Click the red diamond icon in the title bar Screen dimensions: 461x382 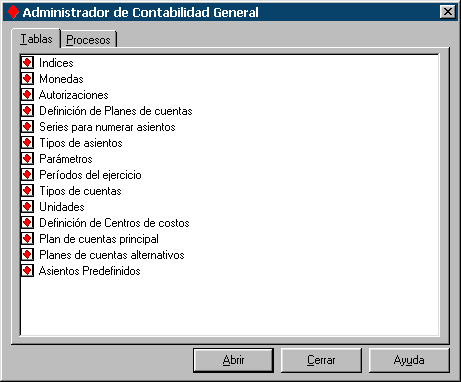point(13,12)
